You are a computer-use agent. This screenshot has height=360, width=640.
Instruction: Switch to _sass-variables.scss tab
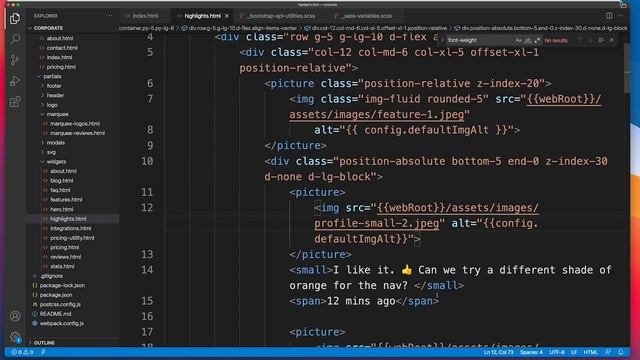pos(367,16)
